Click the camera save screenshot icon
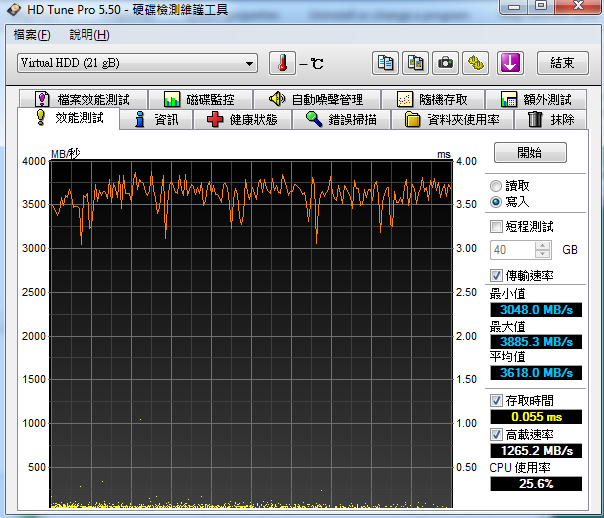604x518 pixels. (x=445, y=63)
